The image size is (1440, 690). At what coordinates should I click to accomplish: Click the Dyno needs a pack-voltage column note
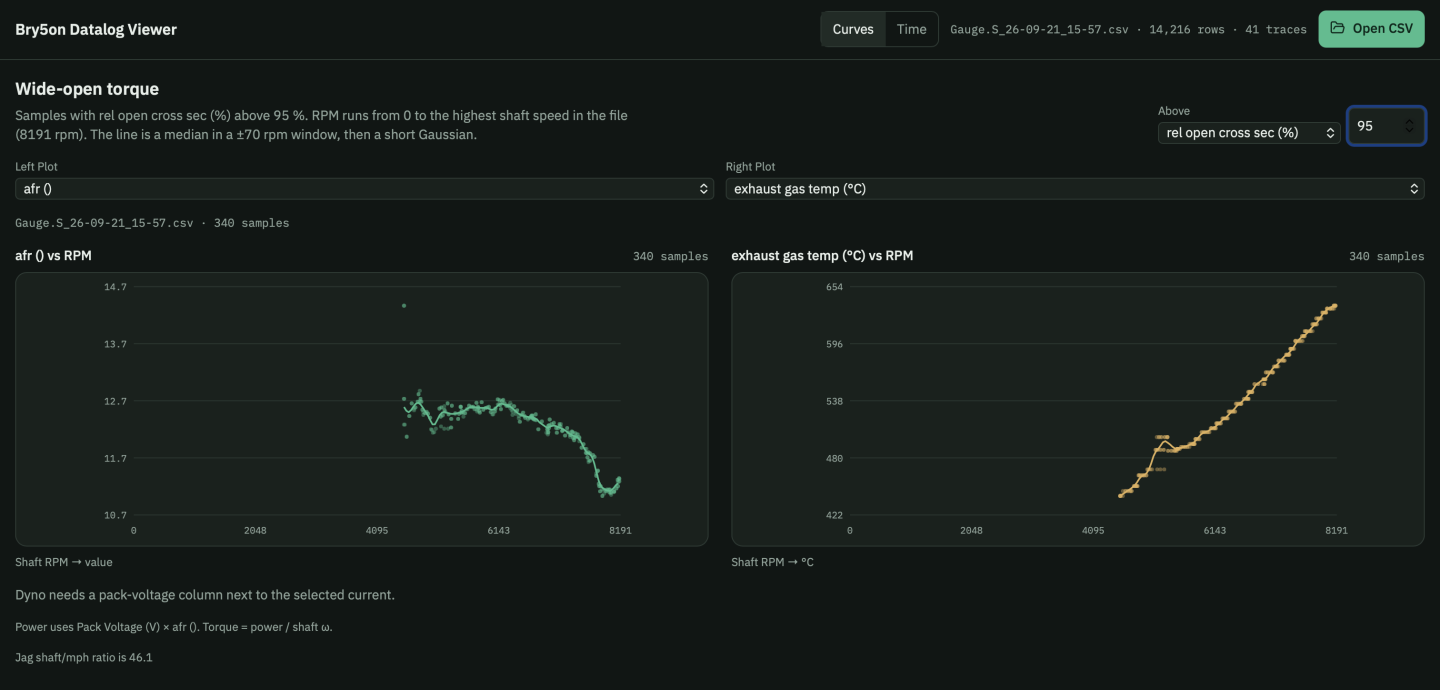pyautogui.click(x=205, y=595)
